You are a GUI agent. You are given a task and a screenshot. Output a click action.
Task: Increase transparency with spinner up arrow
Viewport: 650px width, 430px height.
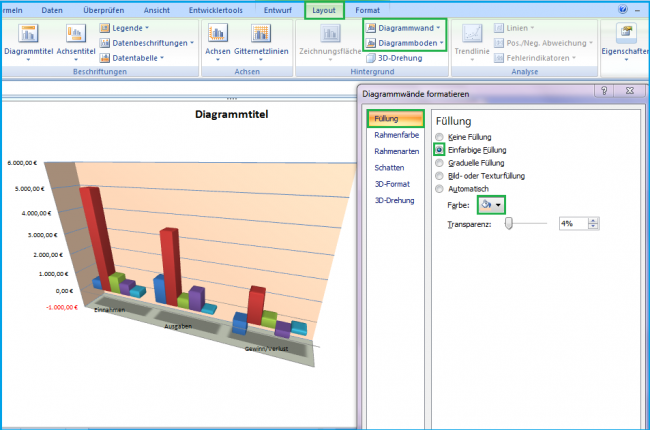point(593,221)
